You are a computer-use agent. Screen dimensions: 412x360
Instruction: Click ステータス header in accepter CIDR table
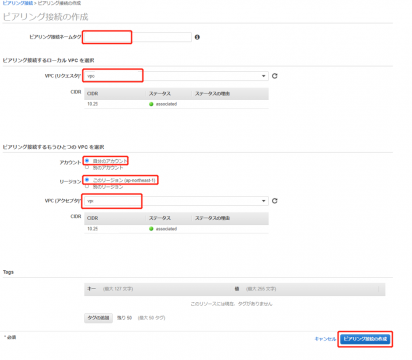point(160,218)
